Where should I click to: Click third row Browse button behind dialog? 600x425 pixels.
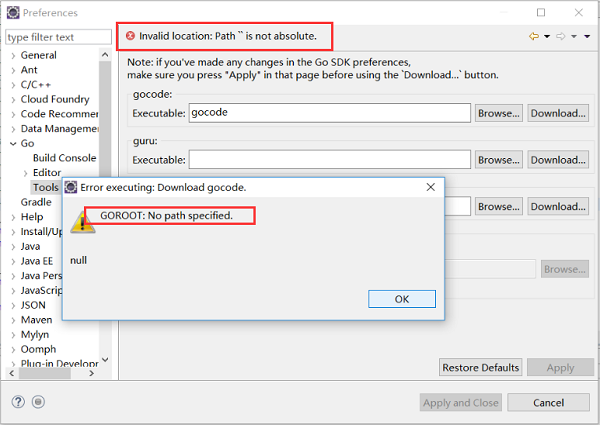[499, 207]
